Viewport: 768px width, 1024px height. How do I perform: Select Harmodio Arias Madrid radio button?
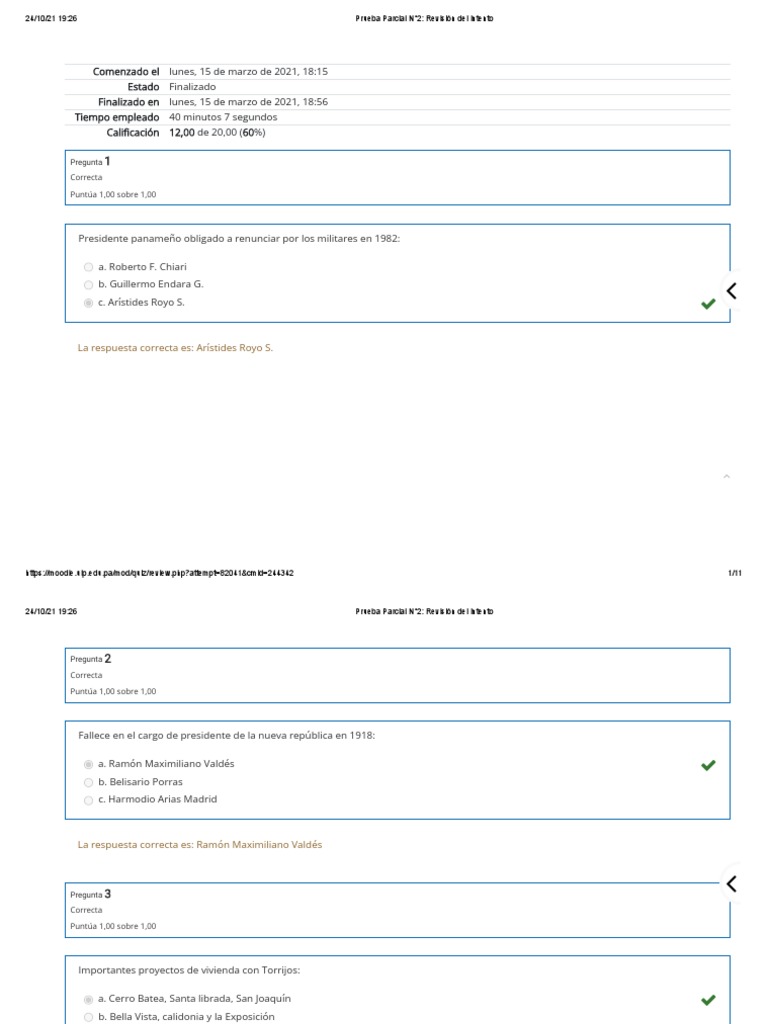click(x=89, y=799)
